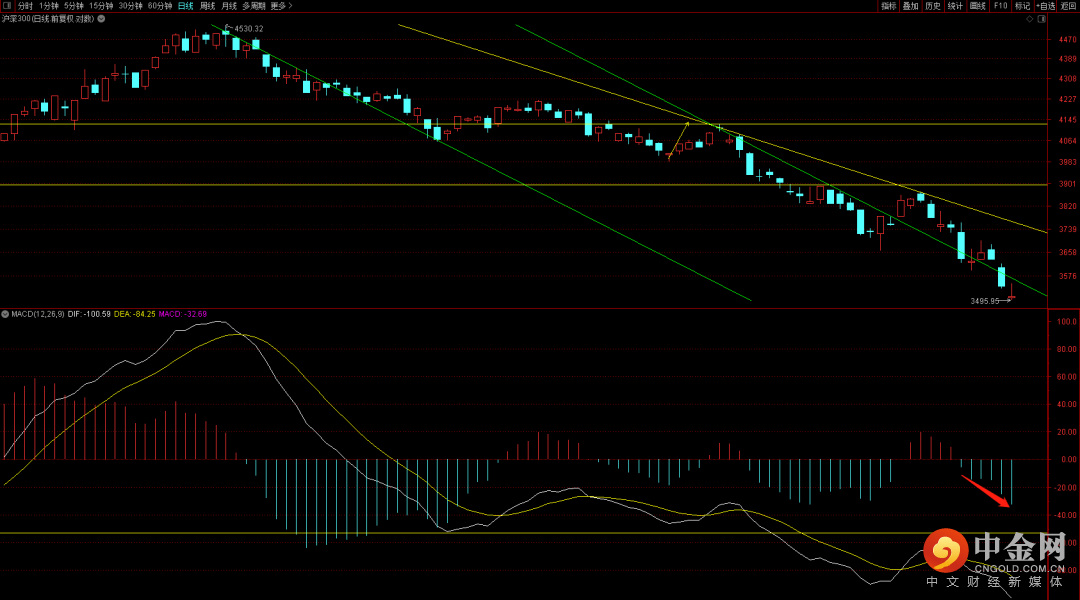
Task: Click the panel layout icon at top-left
Action: [x=6, y=6]
